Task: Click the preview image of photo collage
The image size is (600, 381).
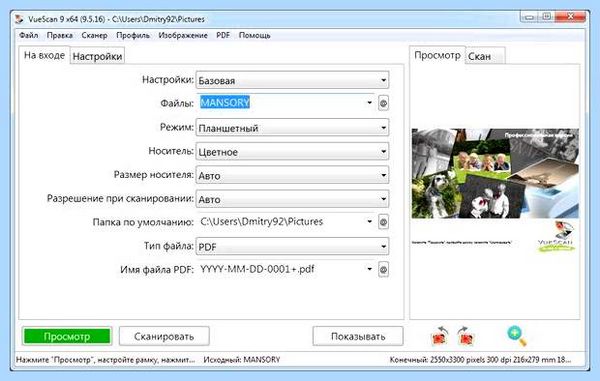Action: coord(495,173)
